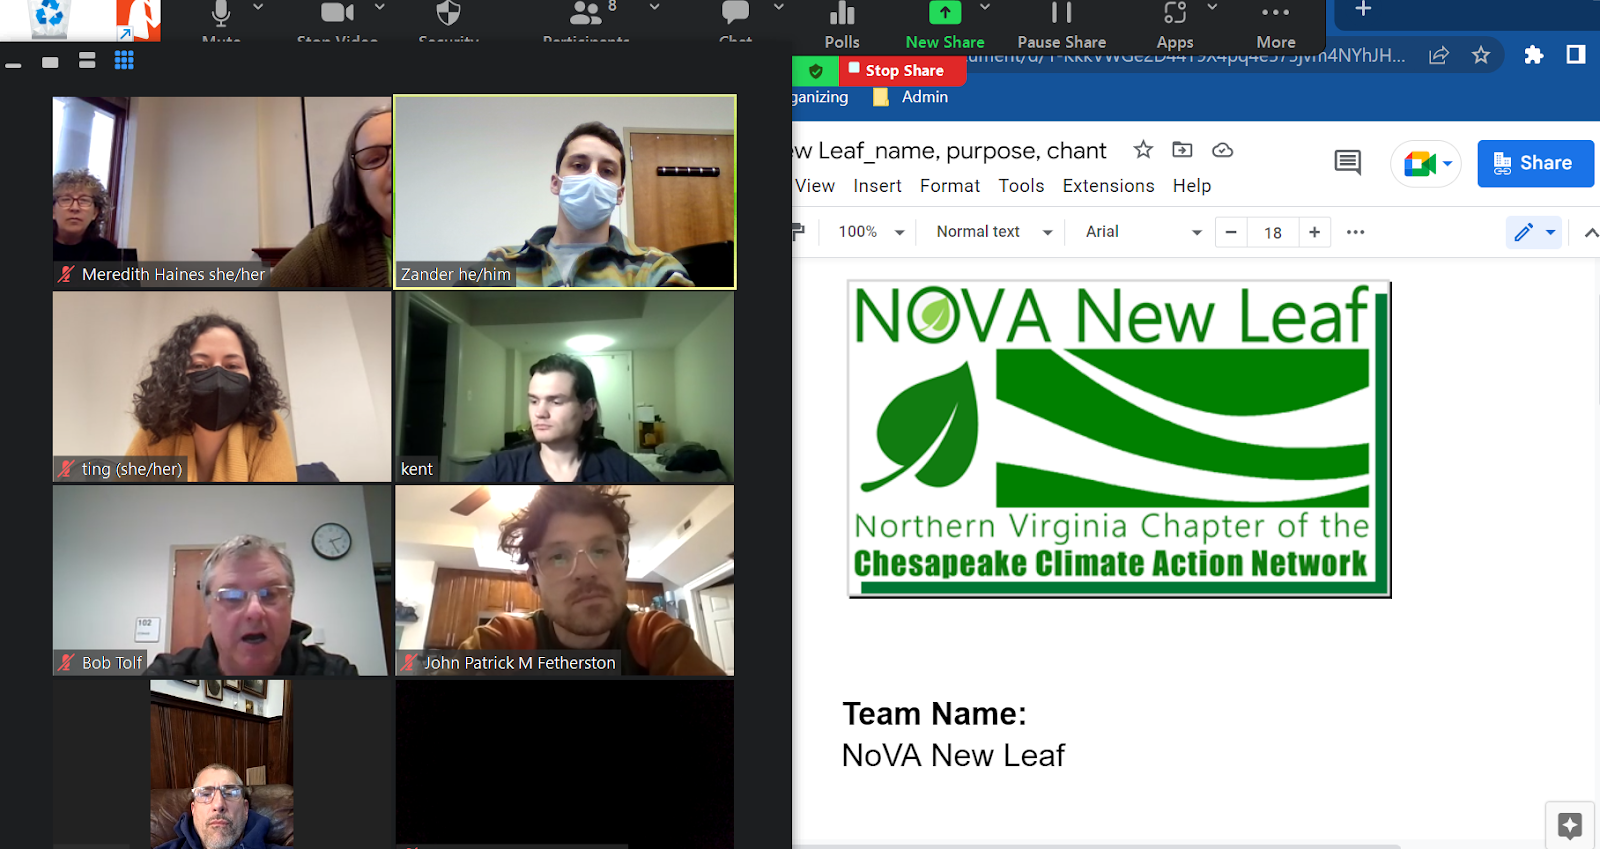Open Security shield menu
Viewport: 1600px width, 849px height.
[449, 13]
